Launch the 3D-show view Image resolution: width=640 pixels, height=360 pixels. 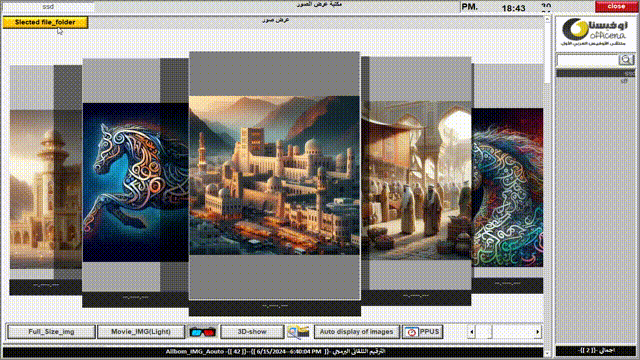252,332
